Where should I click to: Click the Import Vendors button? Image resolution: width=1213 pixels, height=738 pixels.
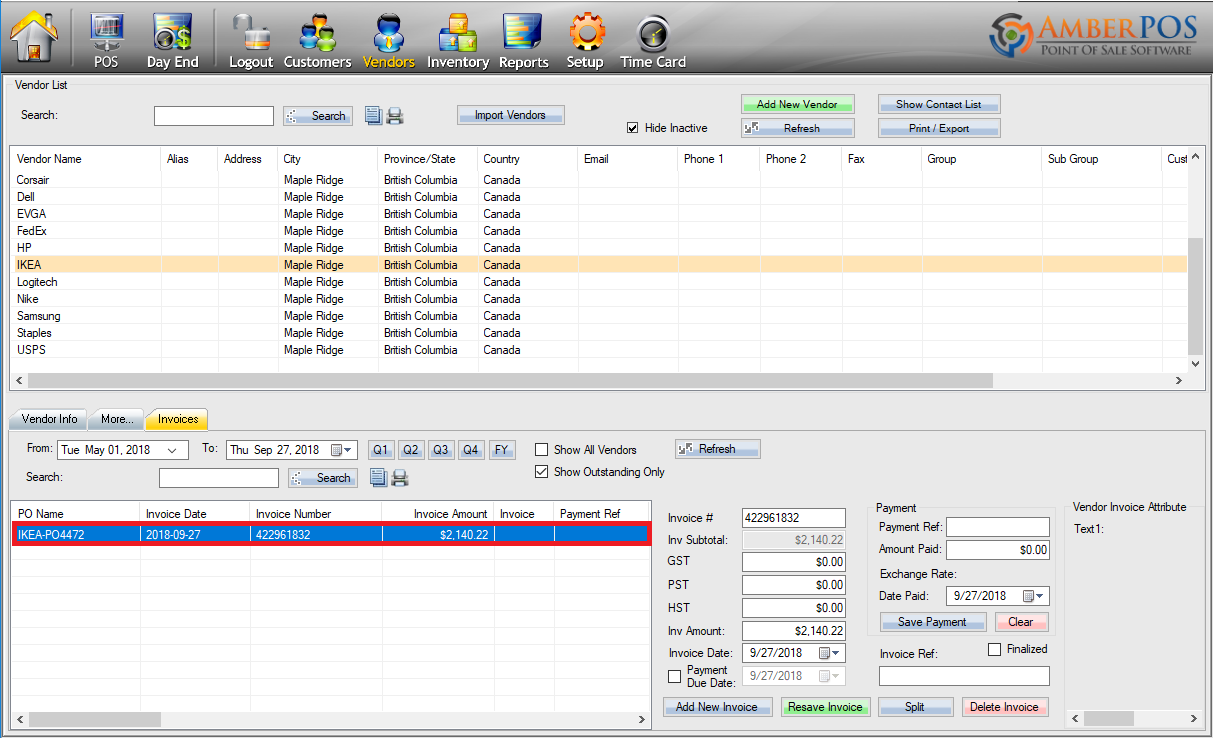511,115
